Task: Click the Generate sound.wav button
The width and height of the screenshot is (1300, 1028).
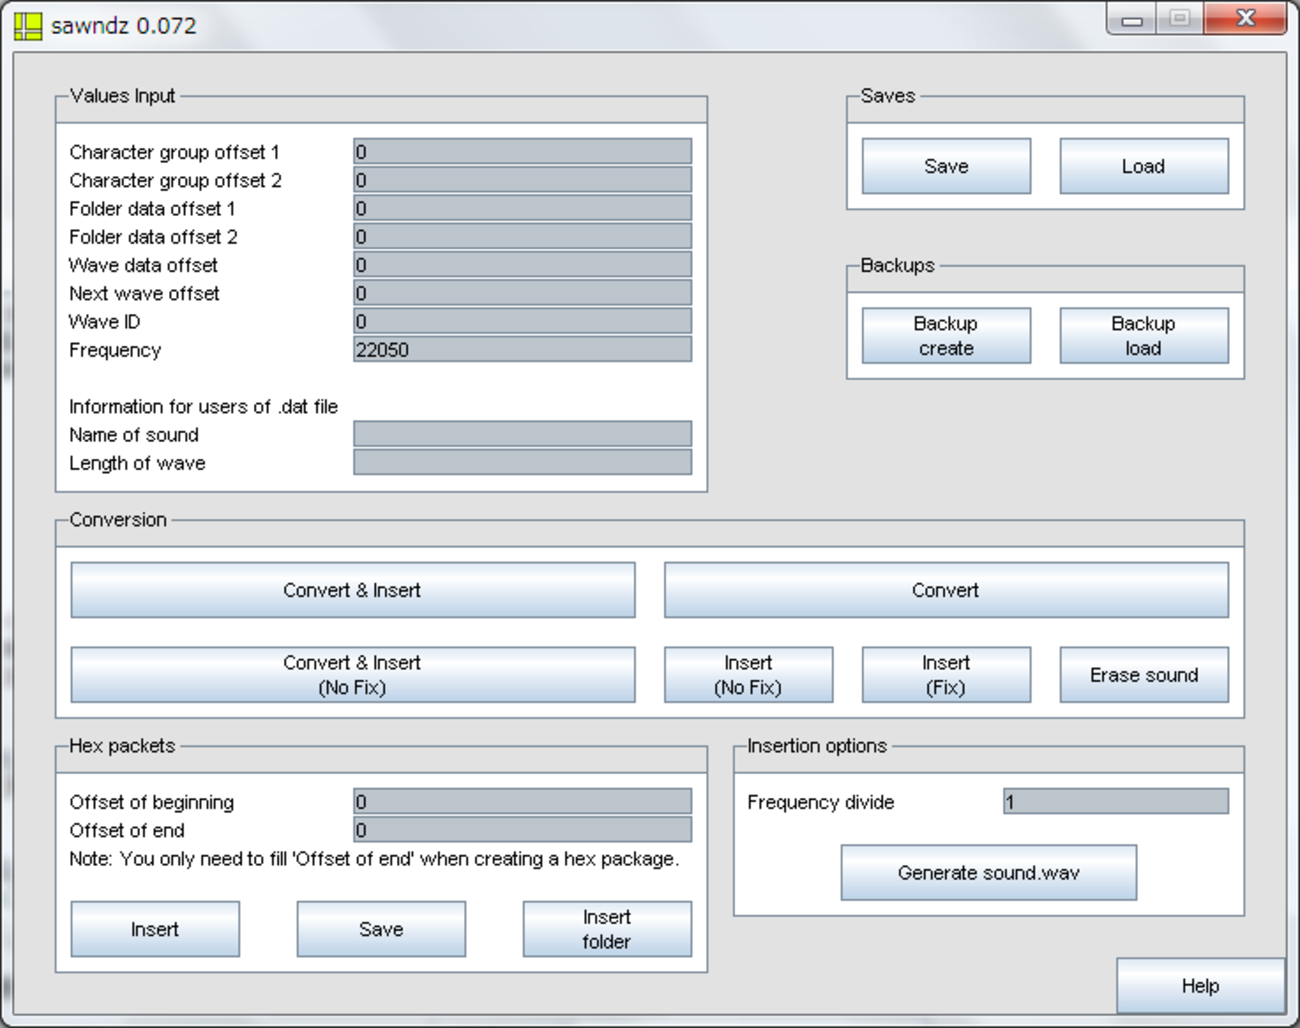Action: (x=989, y=873)
